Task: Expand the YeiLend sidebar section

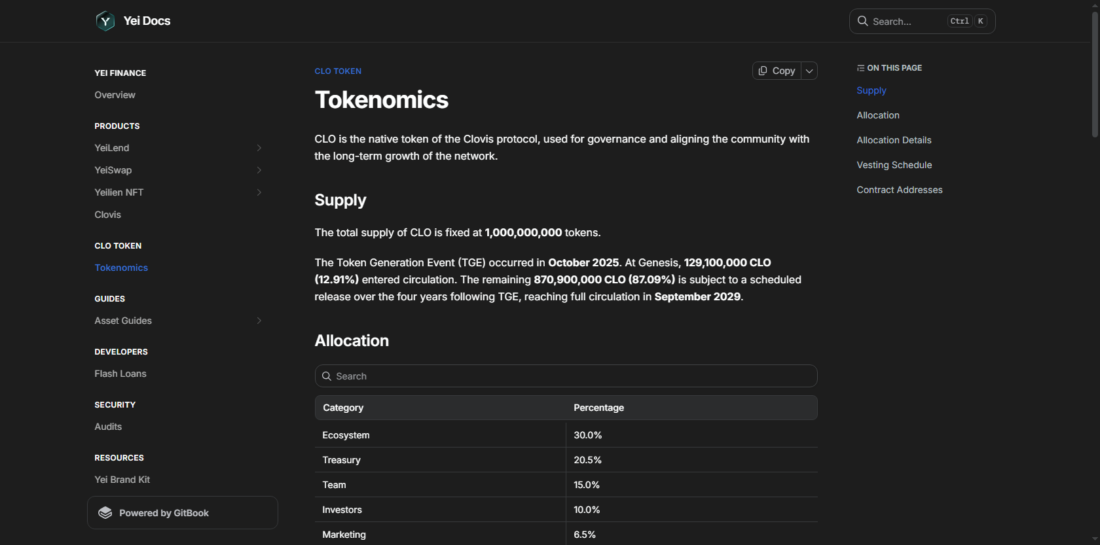Action: (259, 148)
